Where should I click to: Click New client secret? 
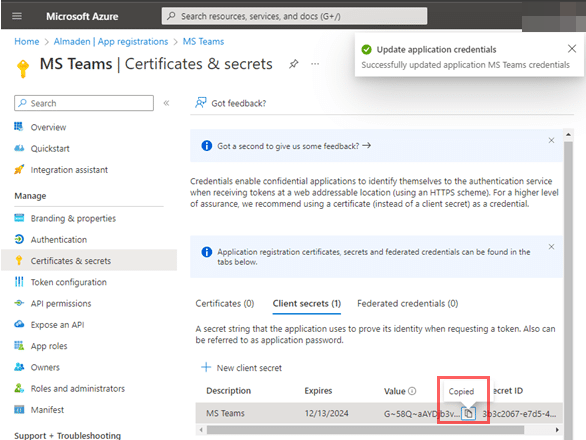[241, 368]
